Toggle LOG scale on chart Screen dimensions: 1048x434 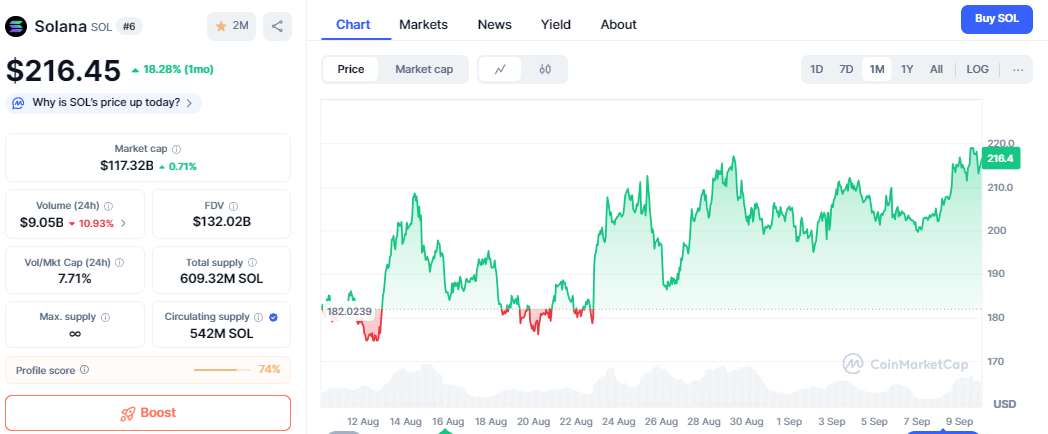[977, 69]
